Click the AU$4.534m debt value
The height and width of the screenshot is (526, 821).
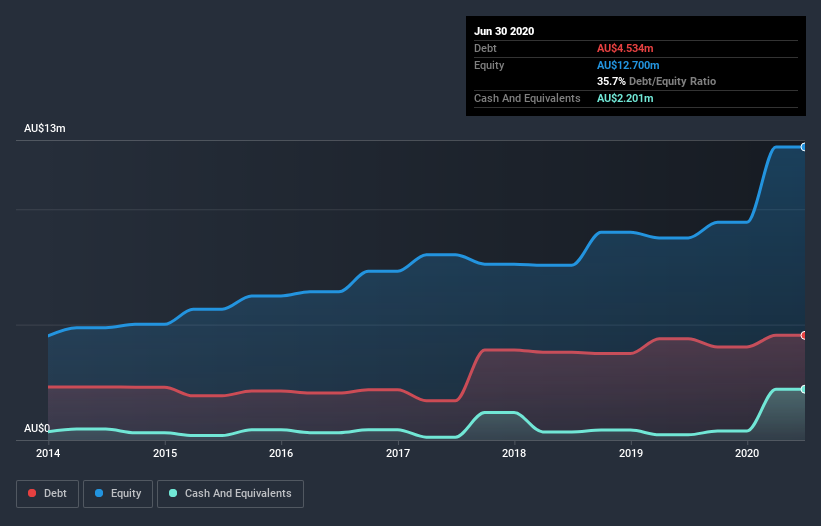coord(625,48)
